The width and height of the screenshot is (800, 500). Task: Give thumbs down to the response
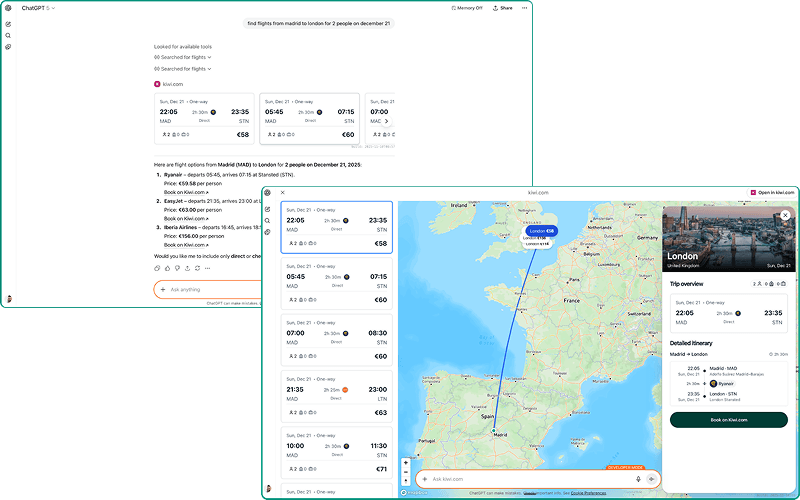[x=178, y=268]
